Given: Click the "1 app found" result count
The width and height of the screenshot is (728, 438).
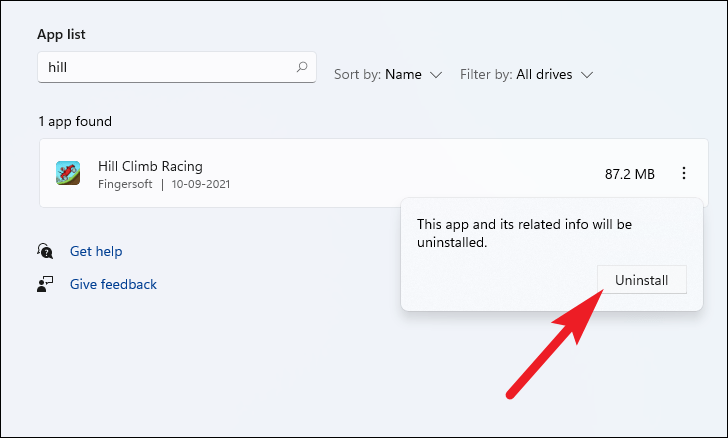Looking at the screenshot, I should click(75, 122).
